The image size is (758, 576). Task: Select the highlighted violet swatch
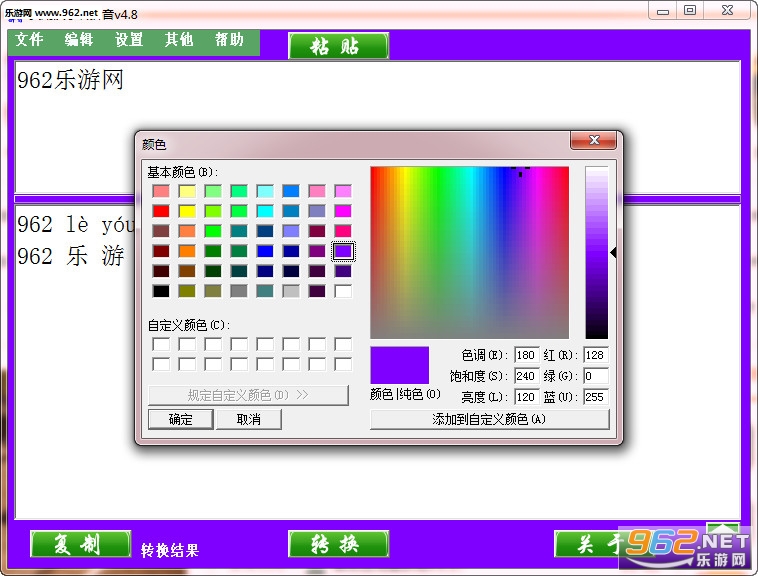(343, 251)
